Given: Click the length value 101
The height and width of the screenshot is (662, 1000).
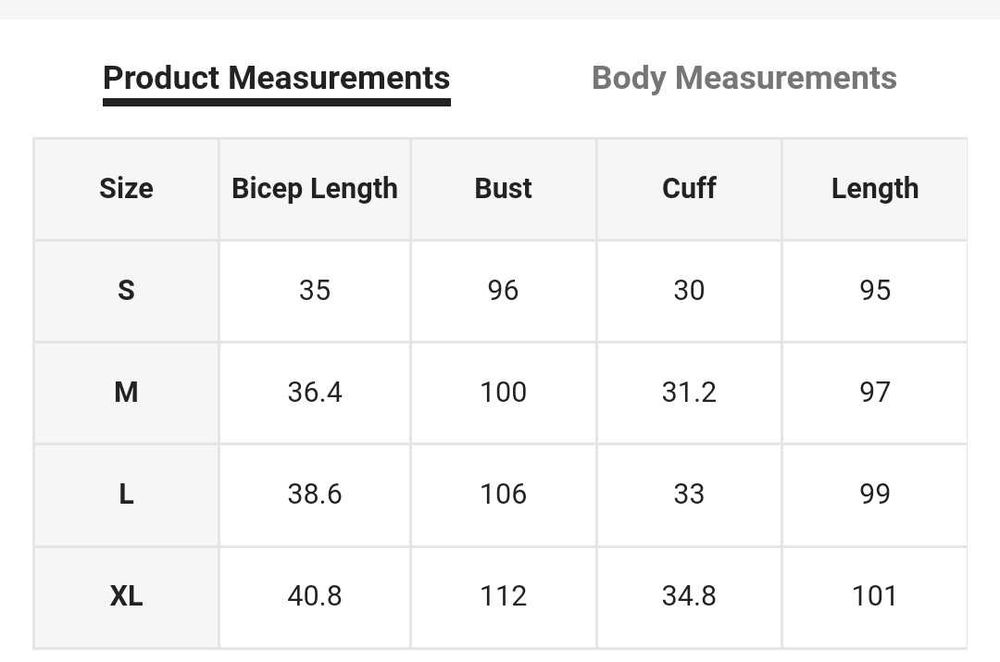Looking at the screenshot, I should pyautogui.click(x=875, y=596).
